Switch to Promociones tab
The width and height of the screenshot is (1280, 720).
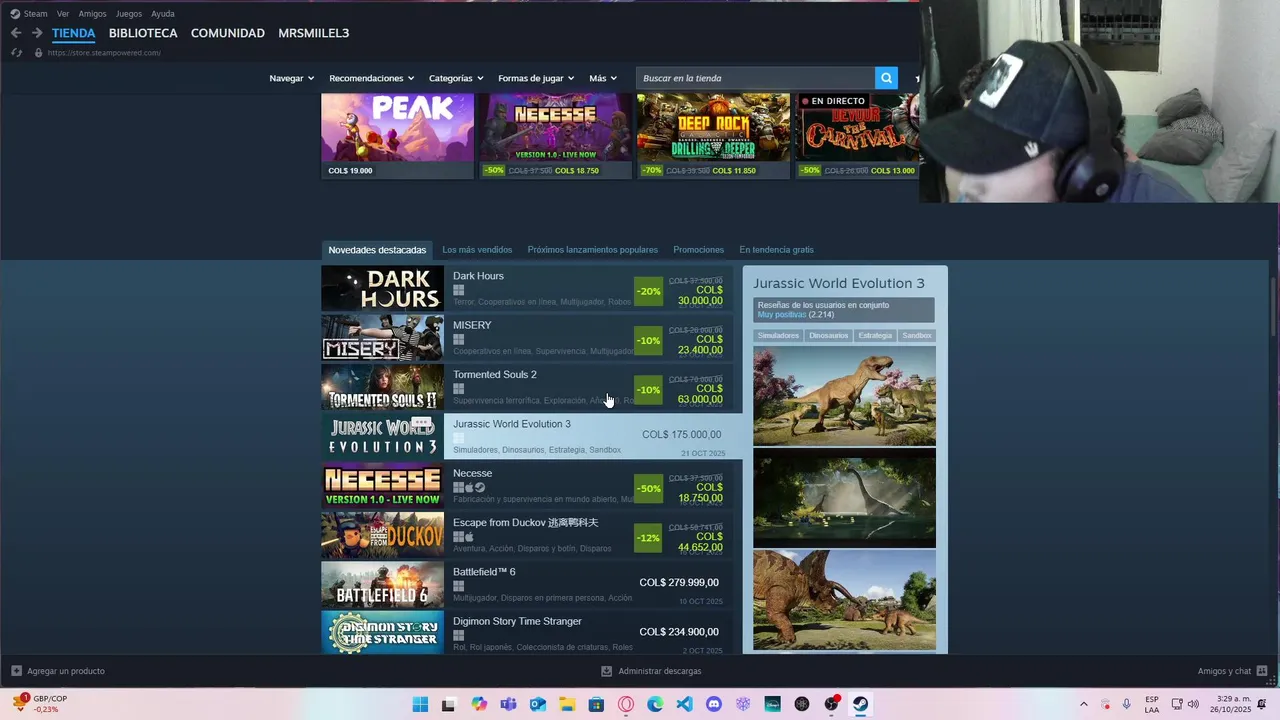pyautogui.click(x=699, y=250)
